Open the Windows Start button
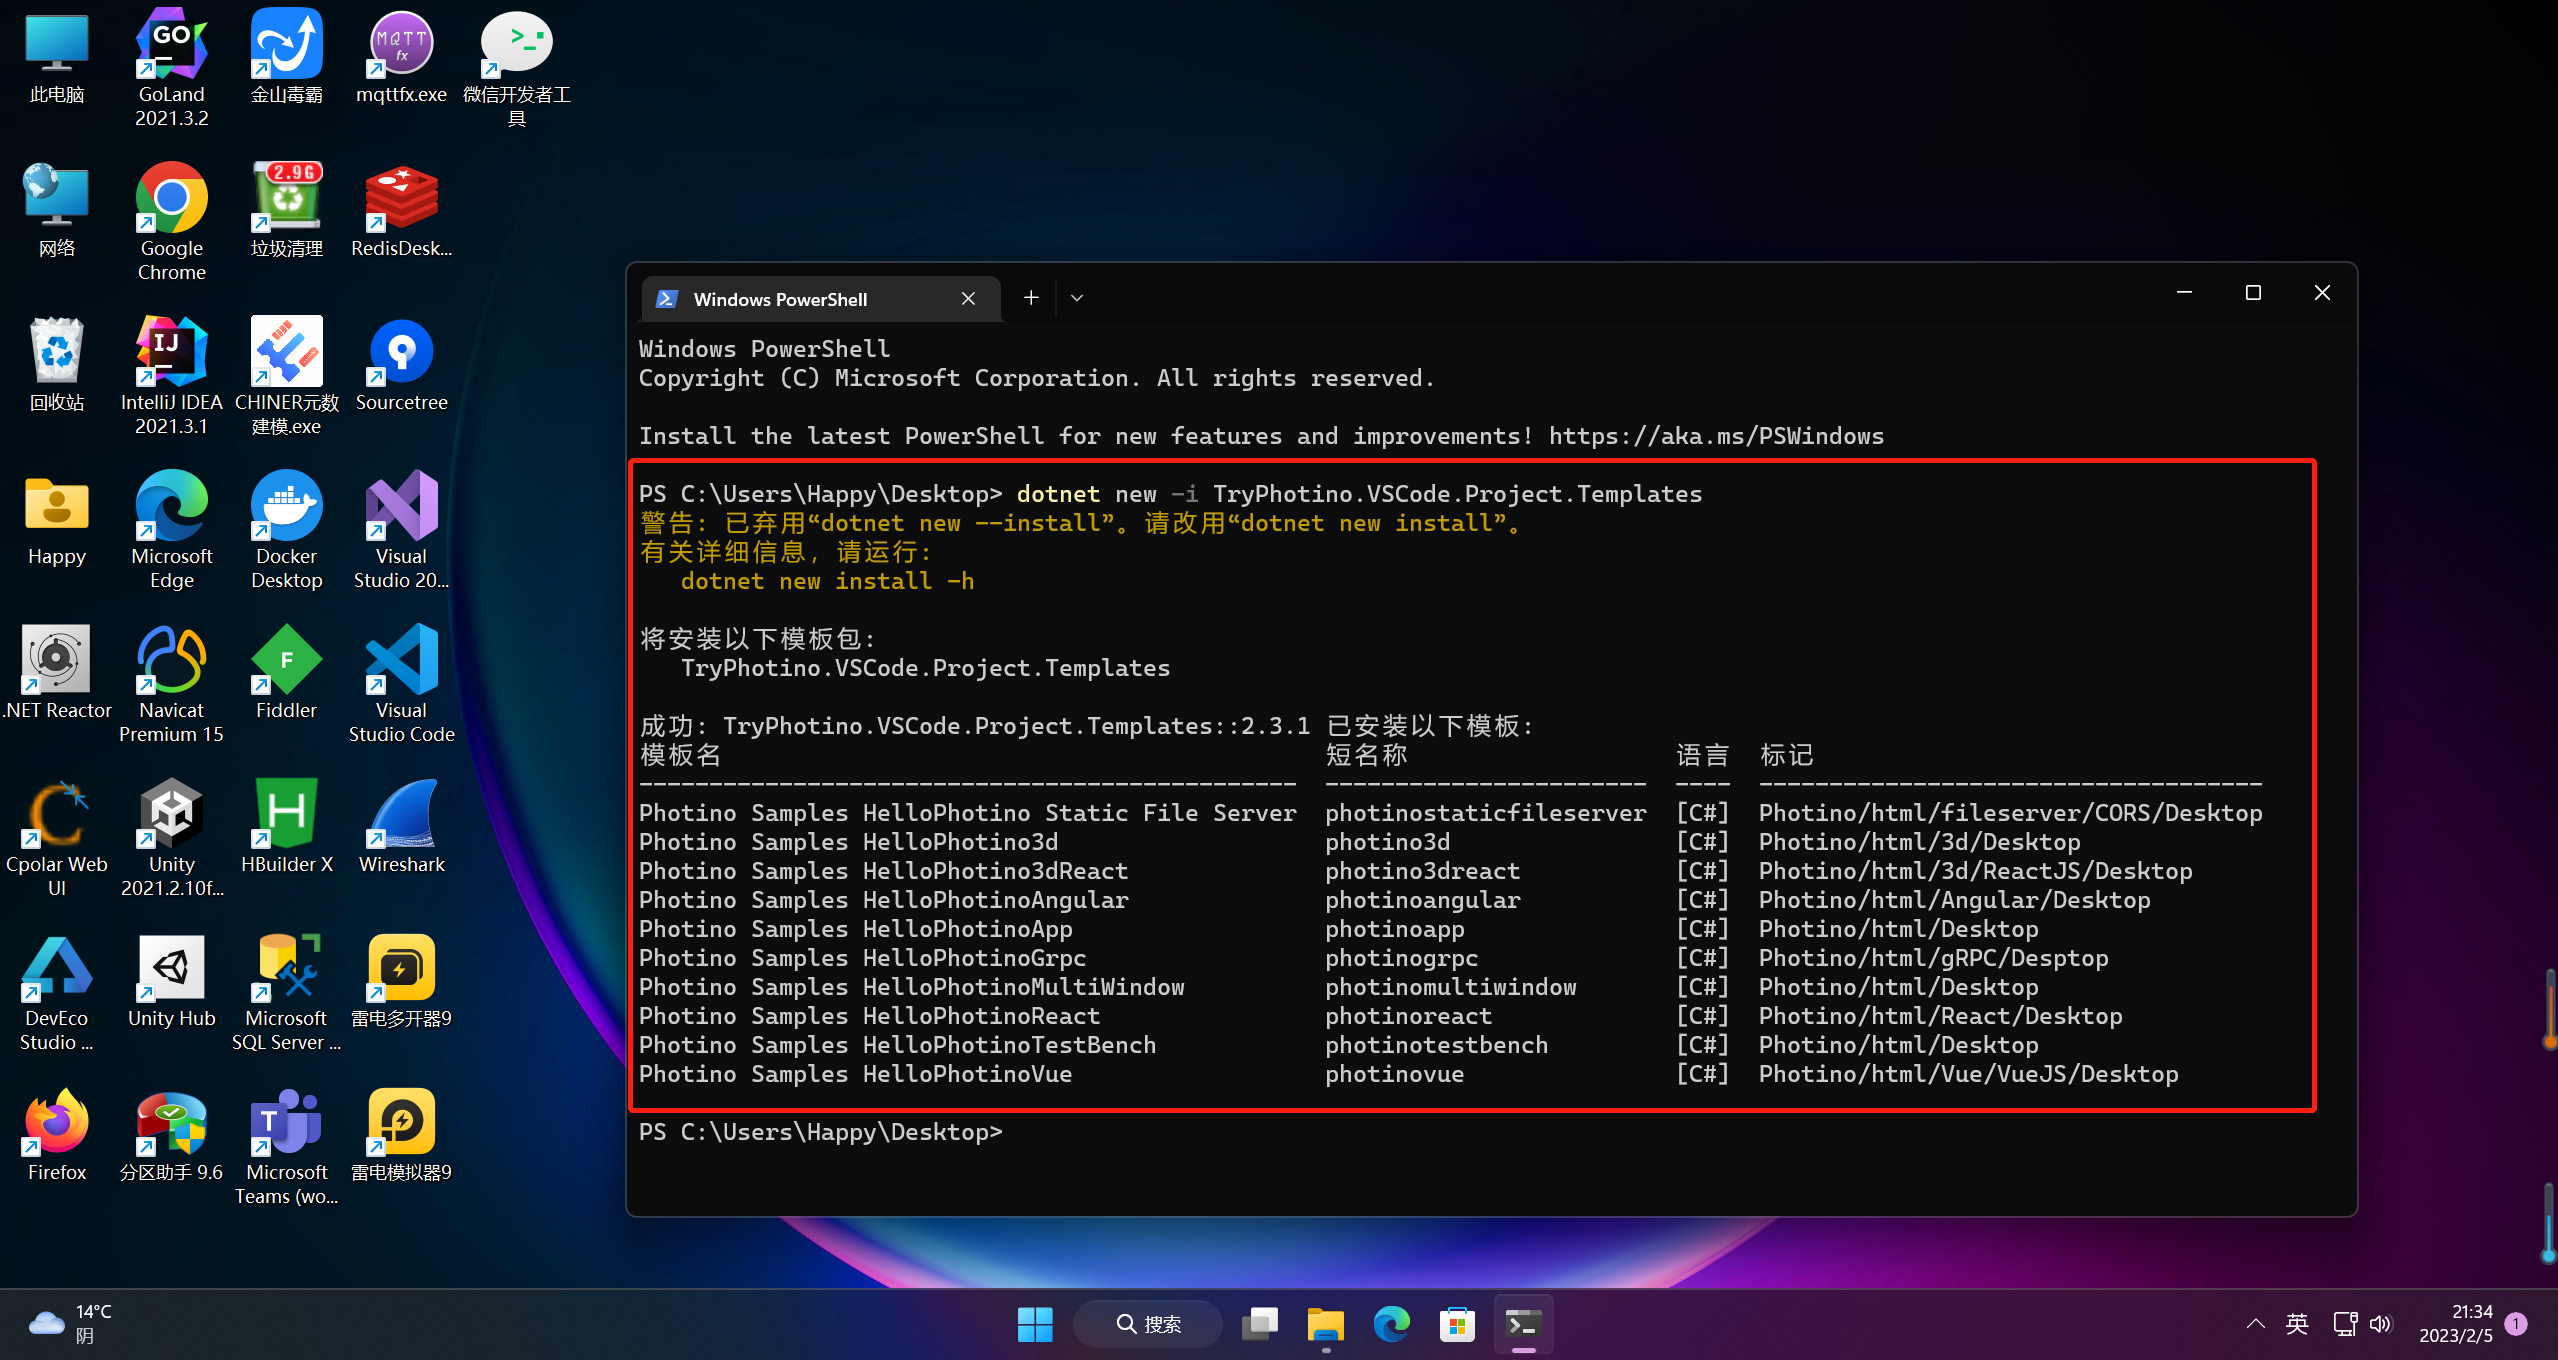 1035,1324
